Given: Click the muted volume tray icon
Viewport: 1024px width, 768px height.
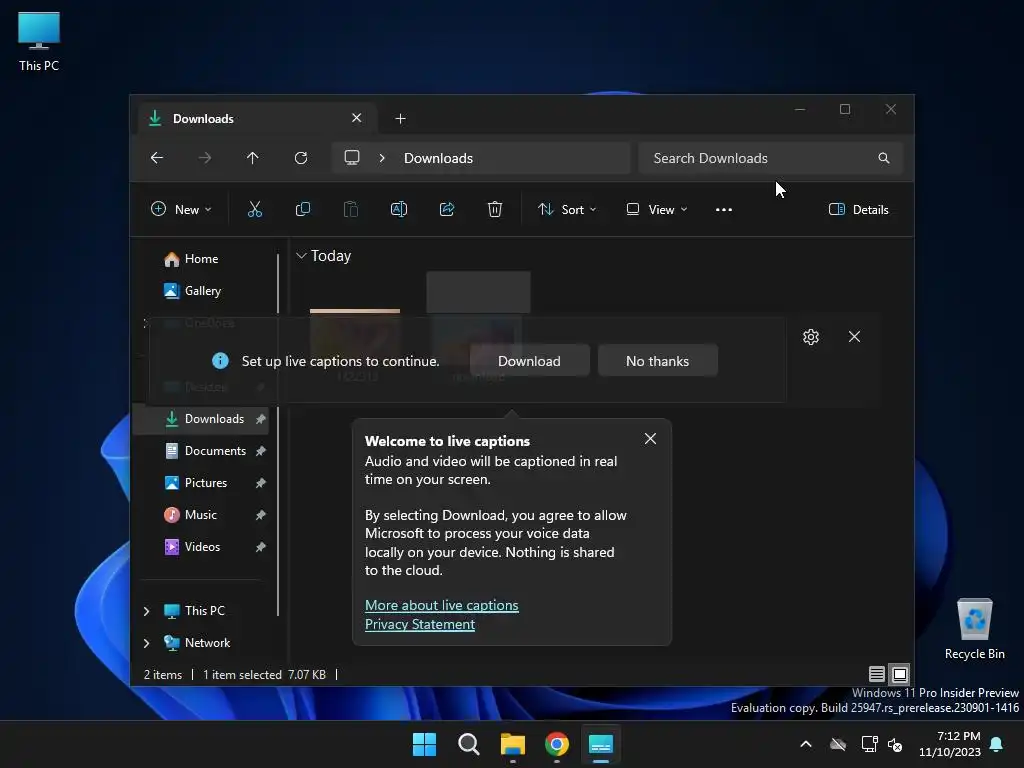Looking at the screenshot, I should point(895,744).
